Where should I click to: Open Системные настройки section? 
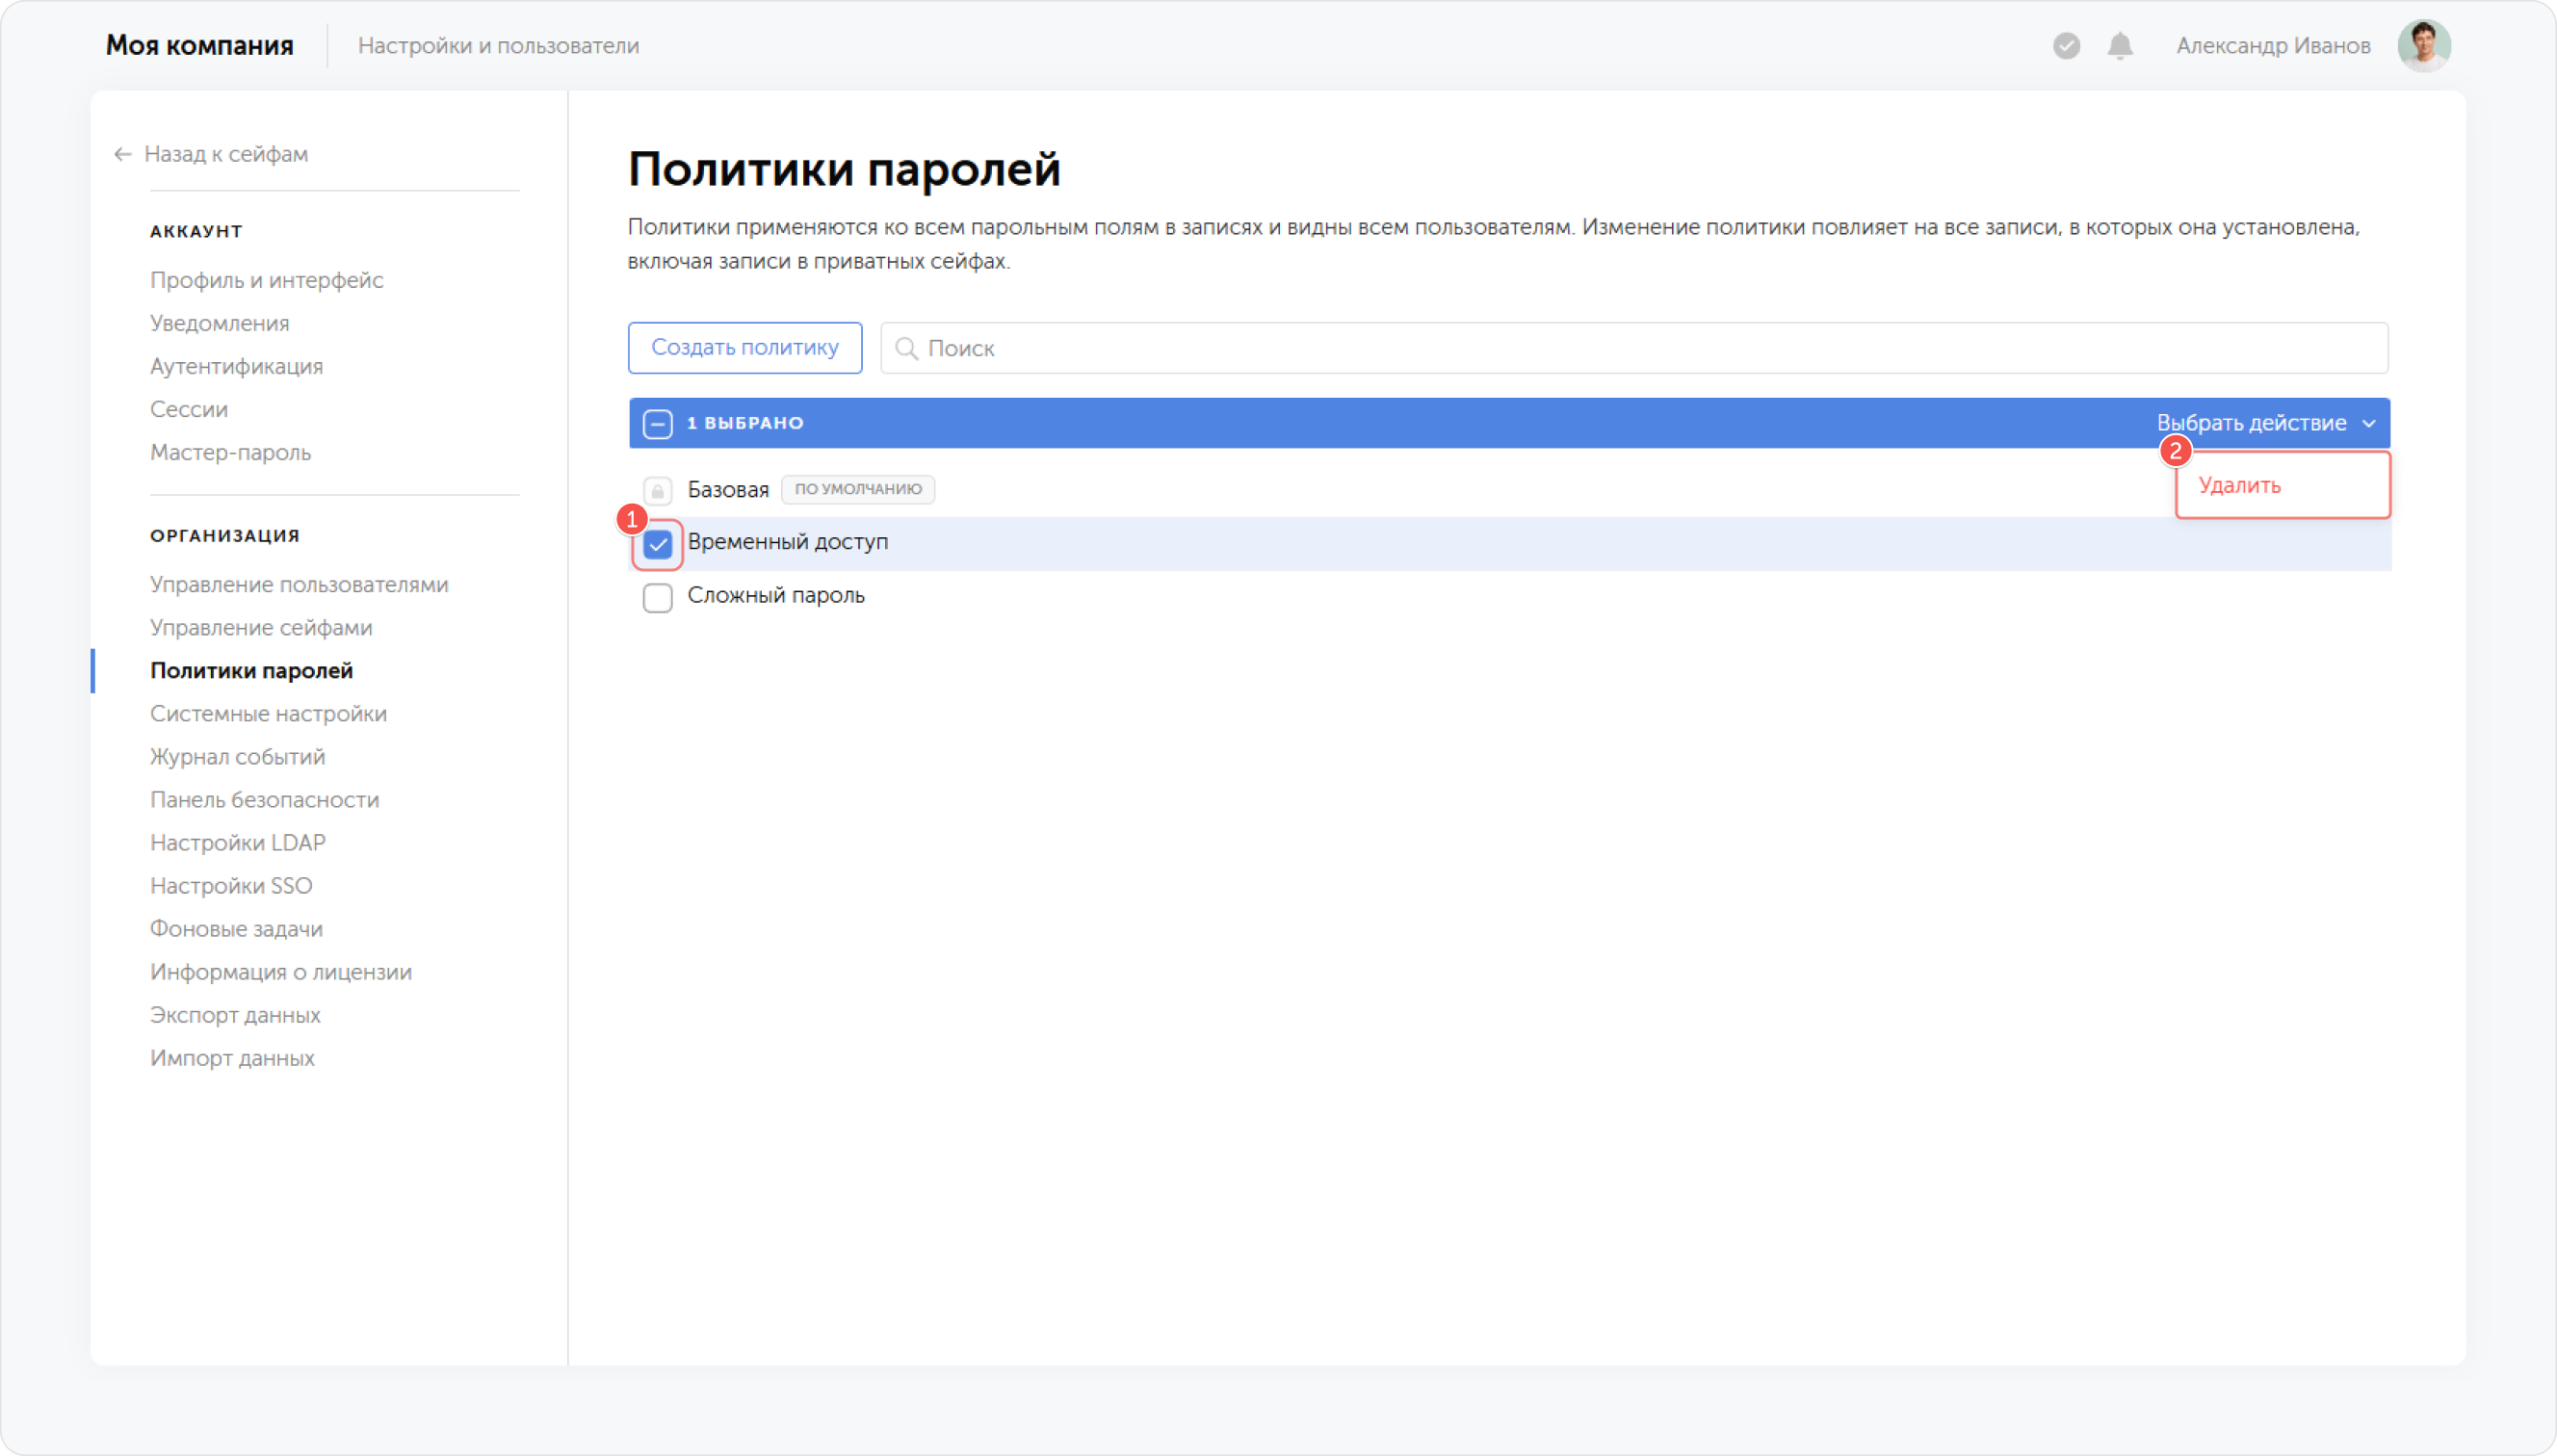pyautogui.click(x=269, y=713)
